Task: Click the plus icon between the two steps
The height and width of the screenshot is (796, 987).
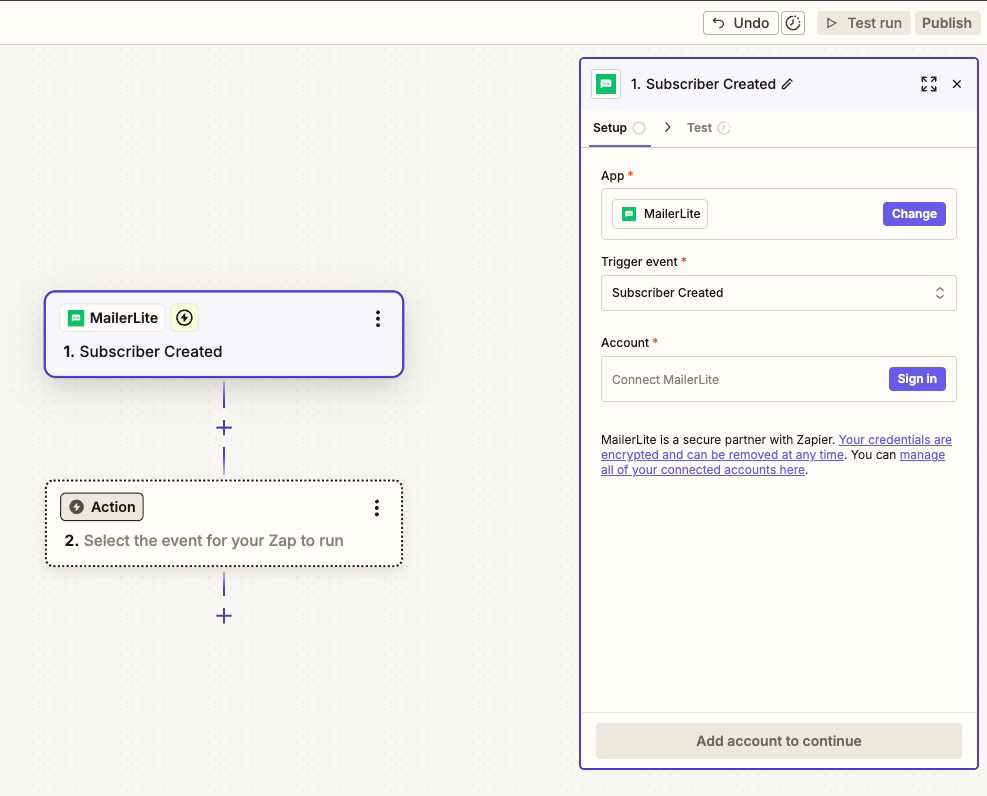Action: click(x=223, y=427)
